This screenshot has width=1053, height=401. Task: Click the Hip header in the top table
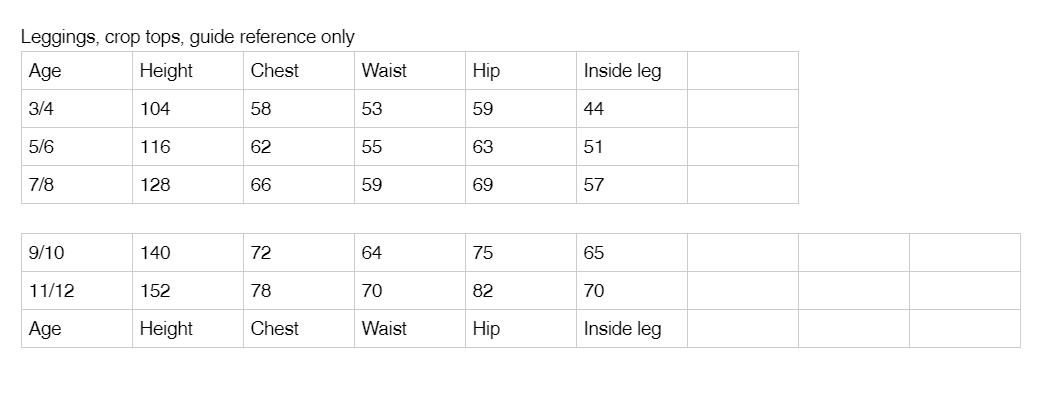pos(520,71)
